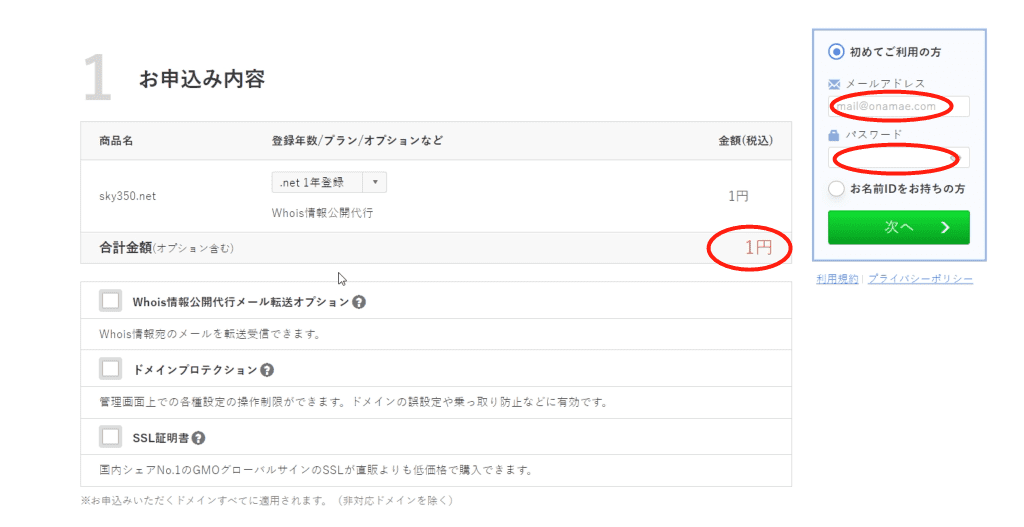Select the 初めてご利用の方 radio button
The width and height of the screenshot is (1024, 527).
(x=836, y=52)
